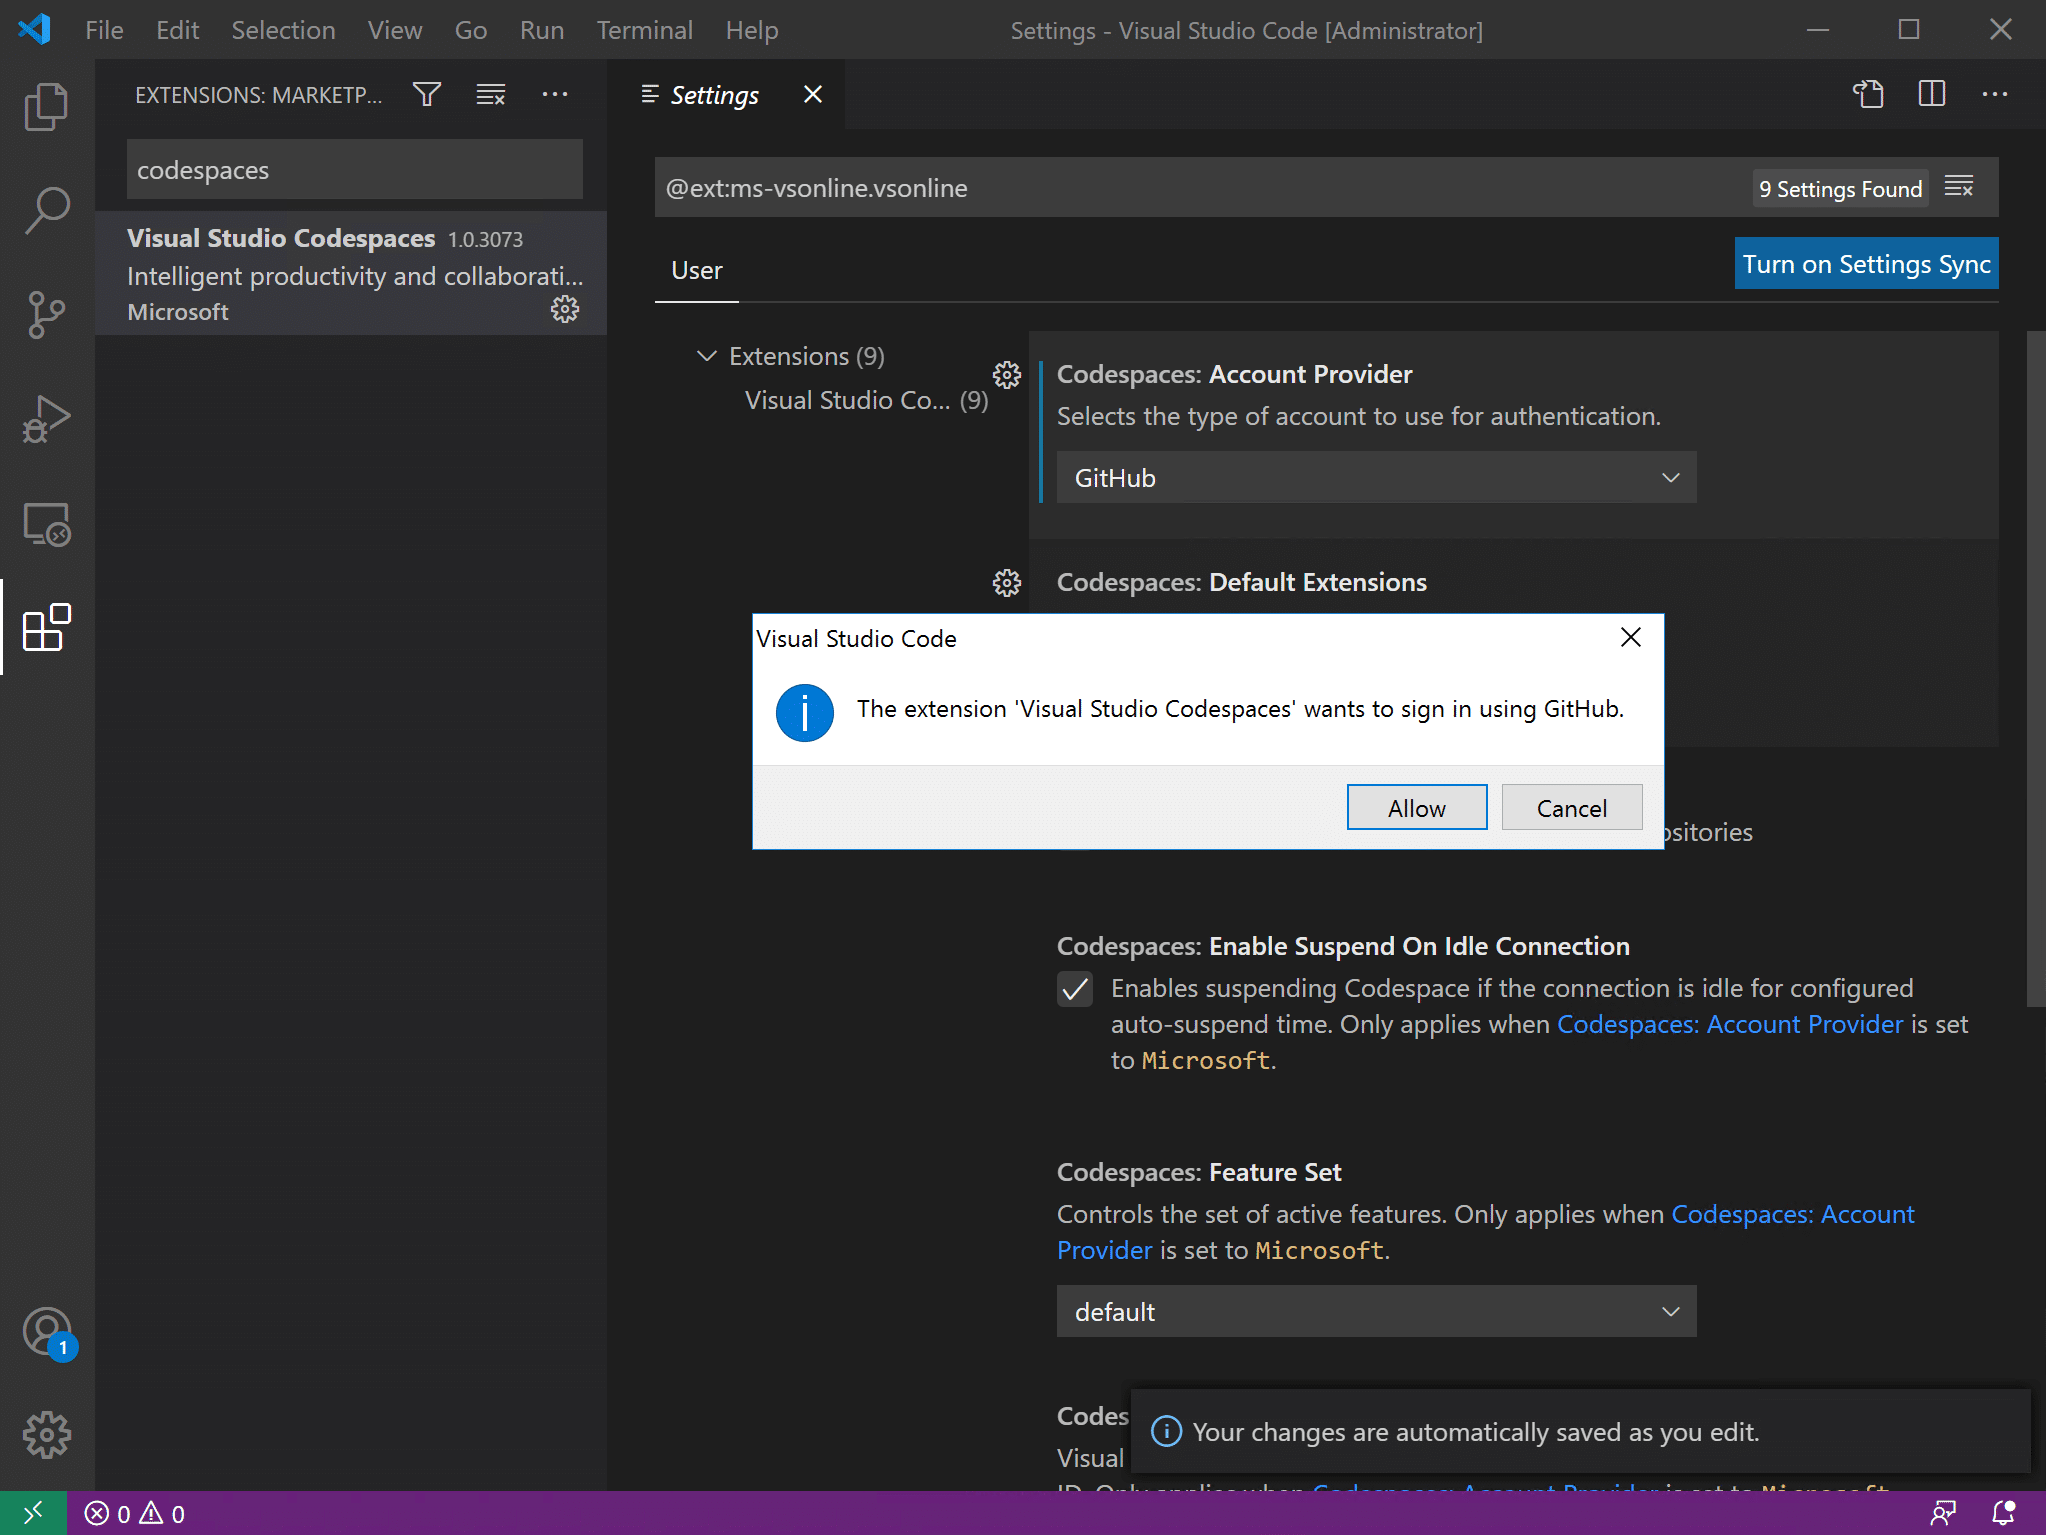Click the File menu item
This screenshot has width=2046, height=1535.
coord(102,29)
